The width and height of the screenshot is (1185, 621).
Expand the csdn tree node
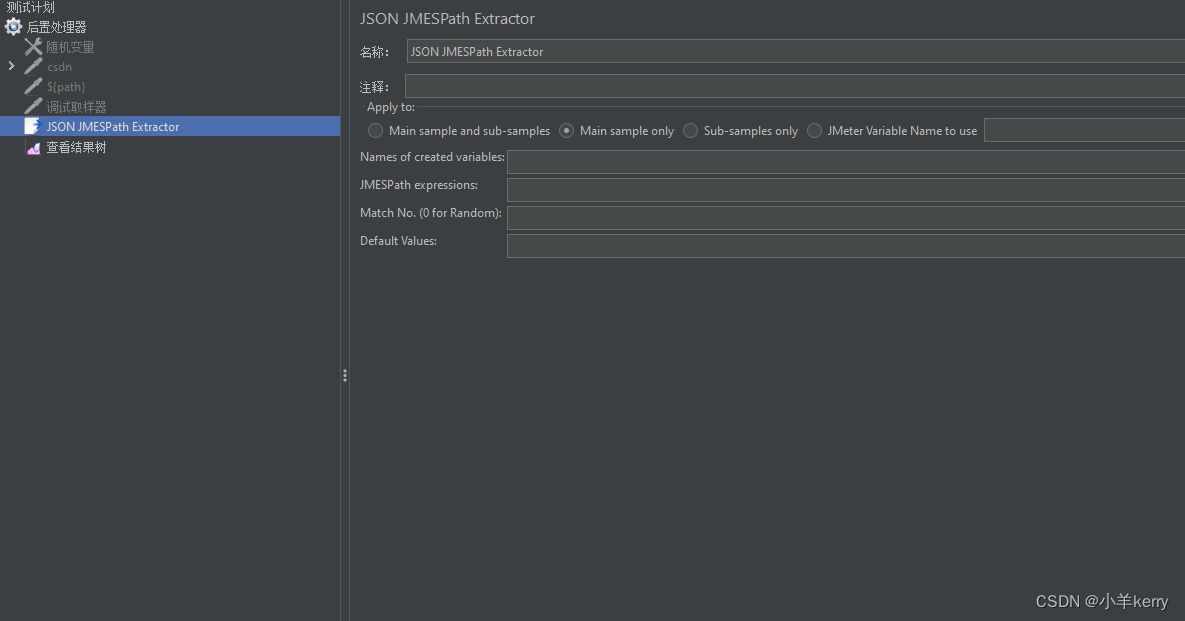[x=11, y=66]
